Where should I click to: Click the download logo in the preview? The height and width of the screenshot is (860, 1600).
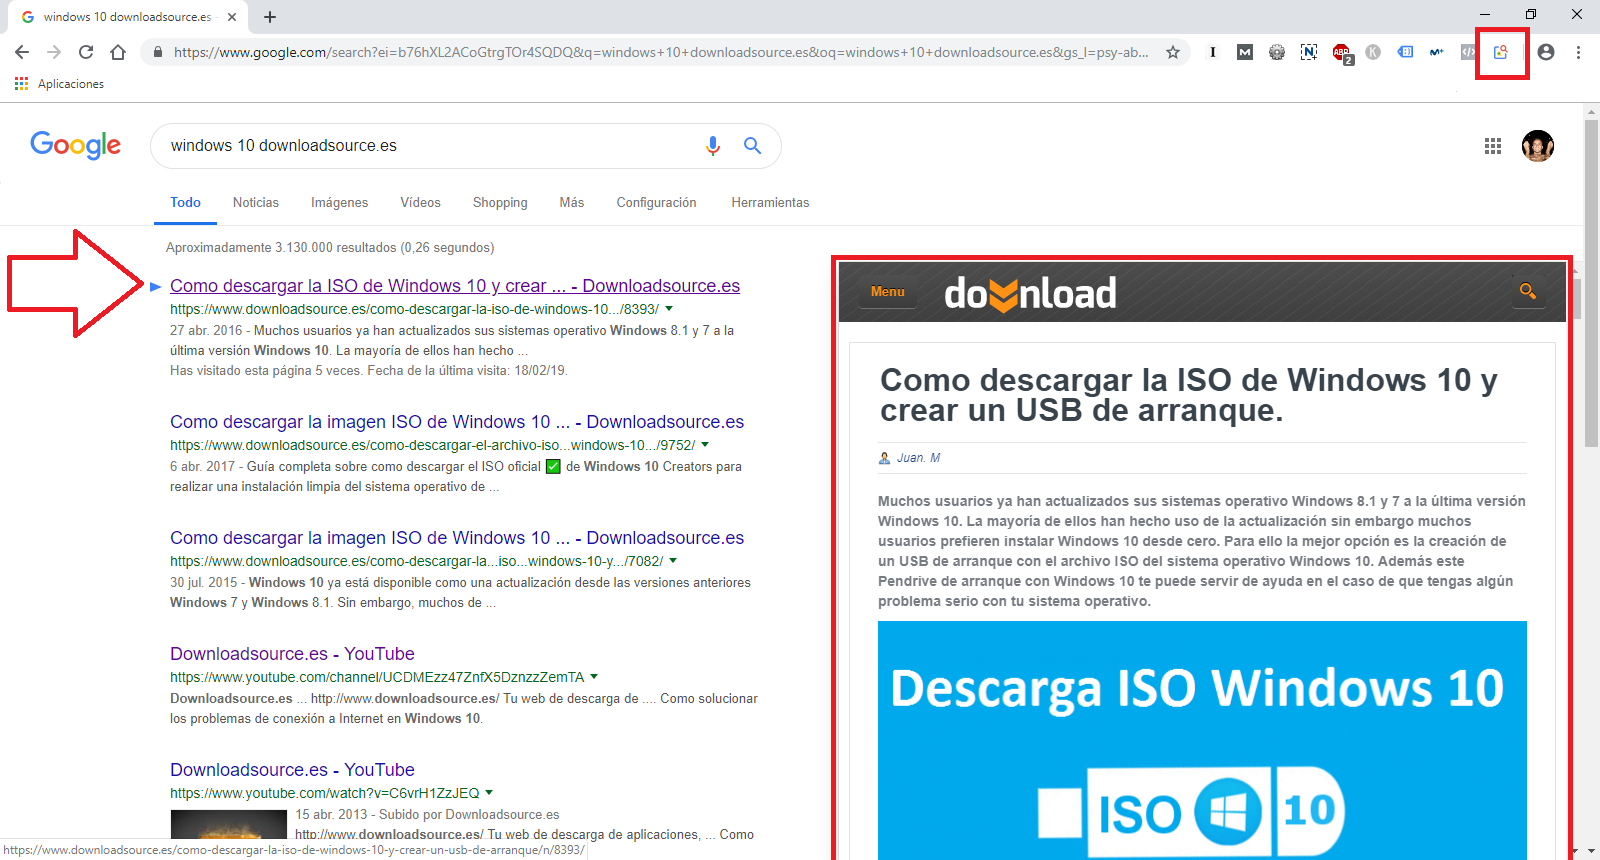coord(1030,294)
